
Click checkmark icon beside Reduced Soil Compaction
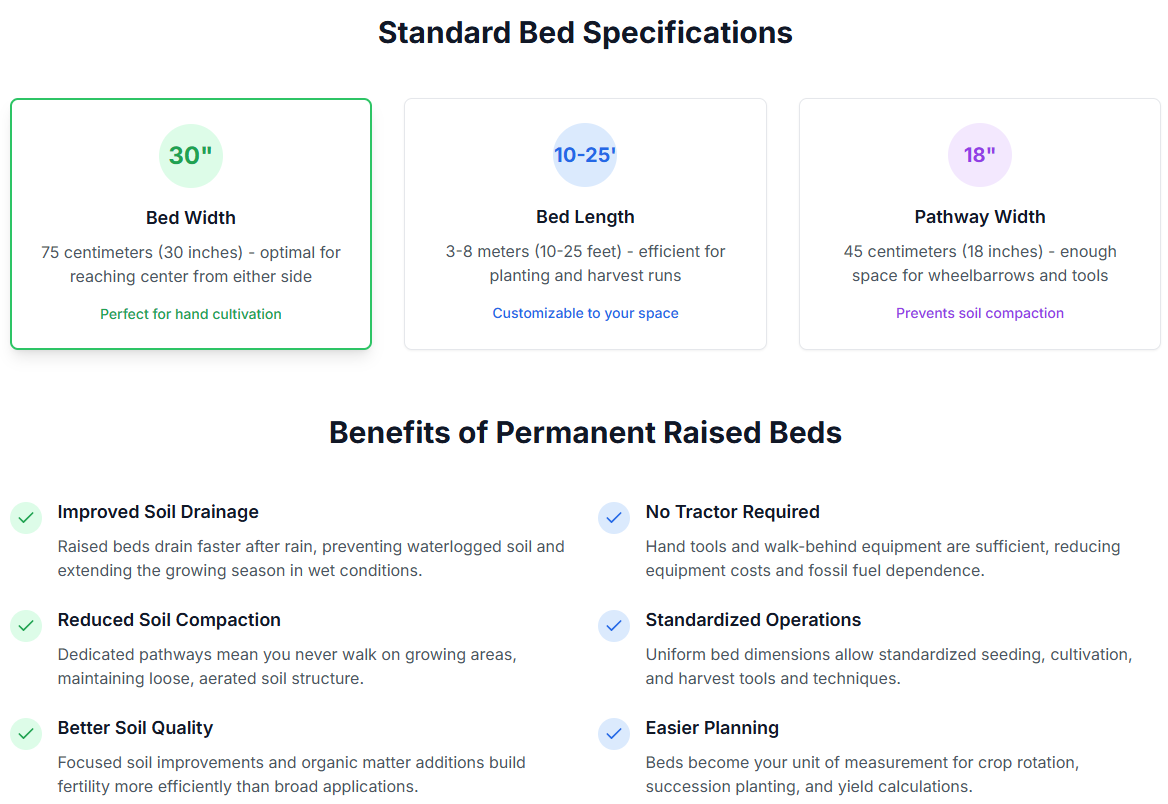point(26,626)
